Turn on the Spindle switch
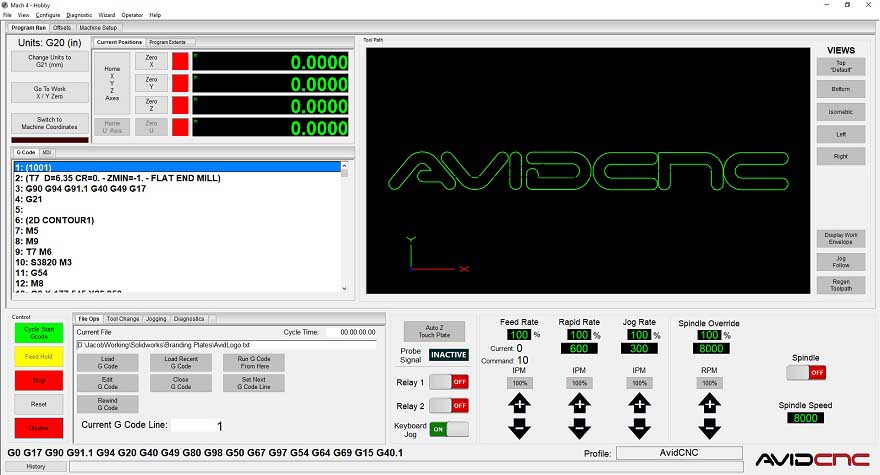 806,372
